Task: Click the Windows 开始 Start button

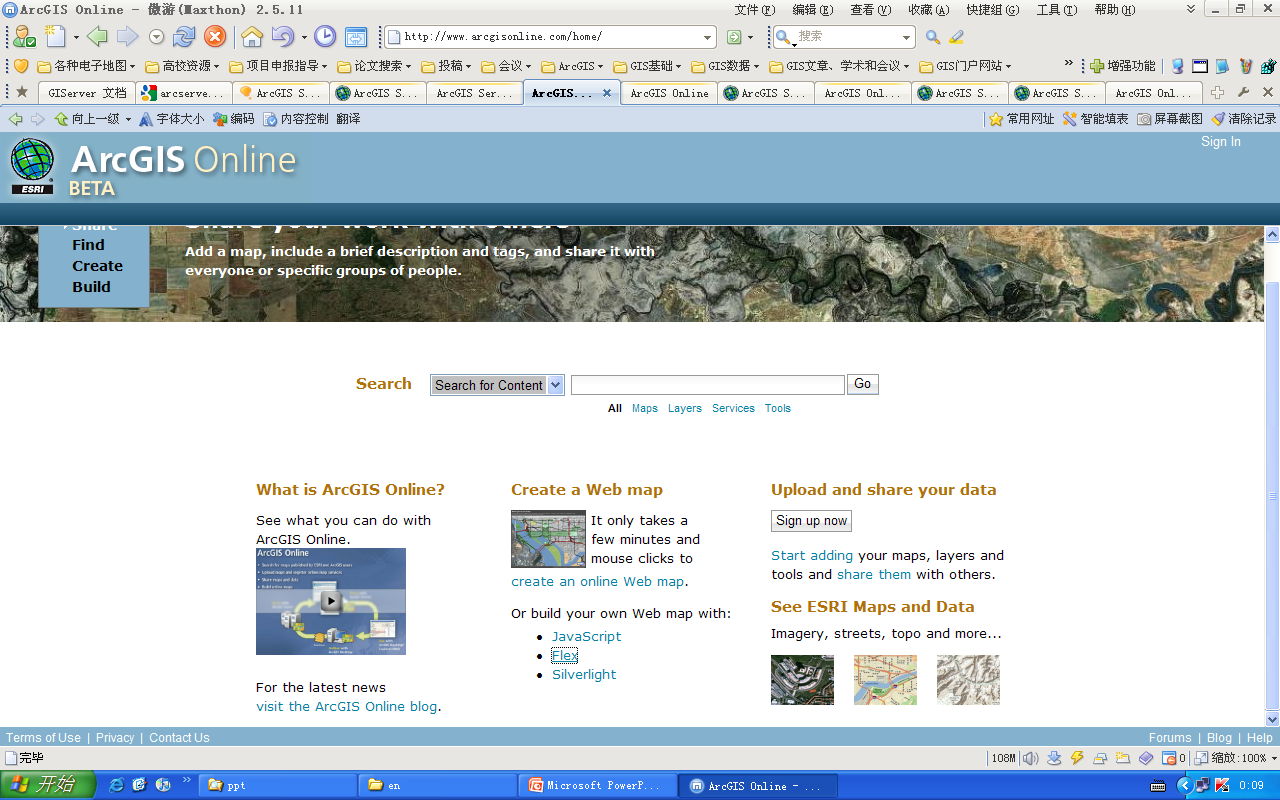Action: [48, 785]
